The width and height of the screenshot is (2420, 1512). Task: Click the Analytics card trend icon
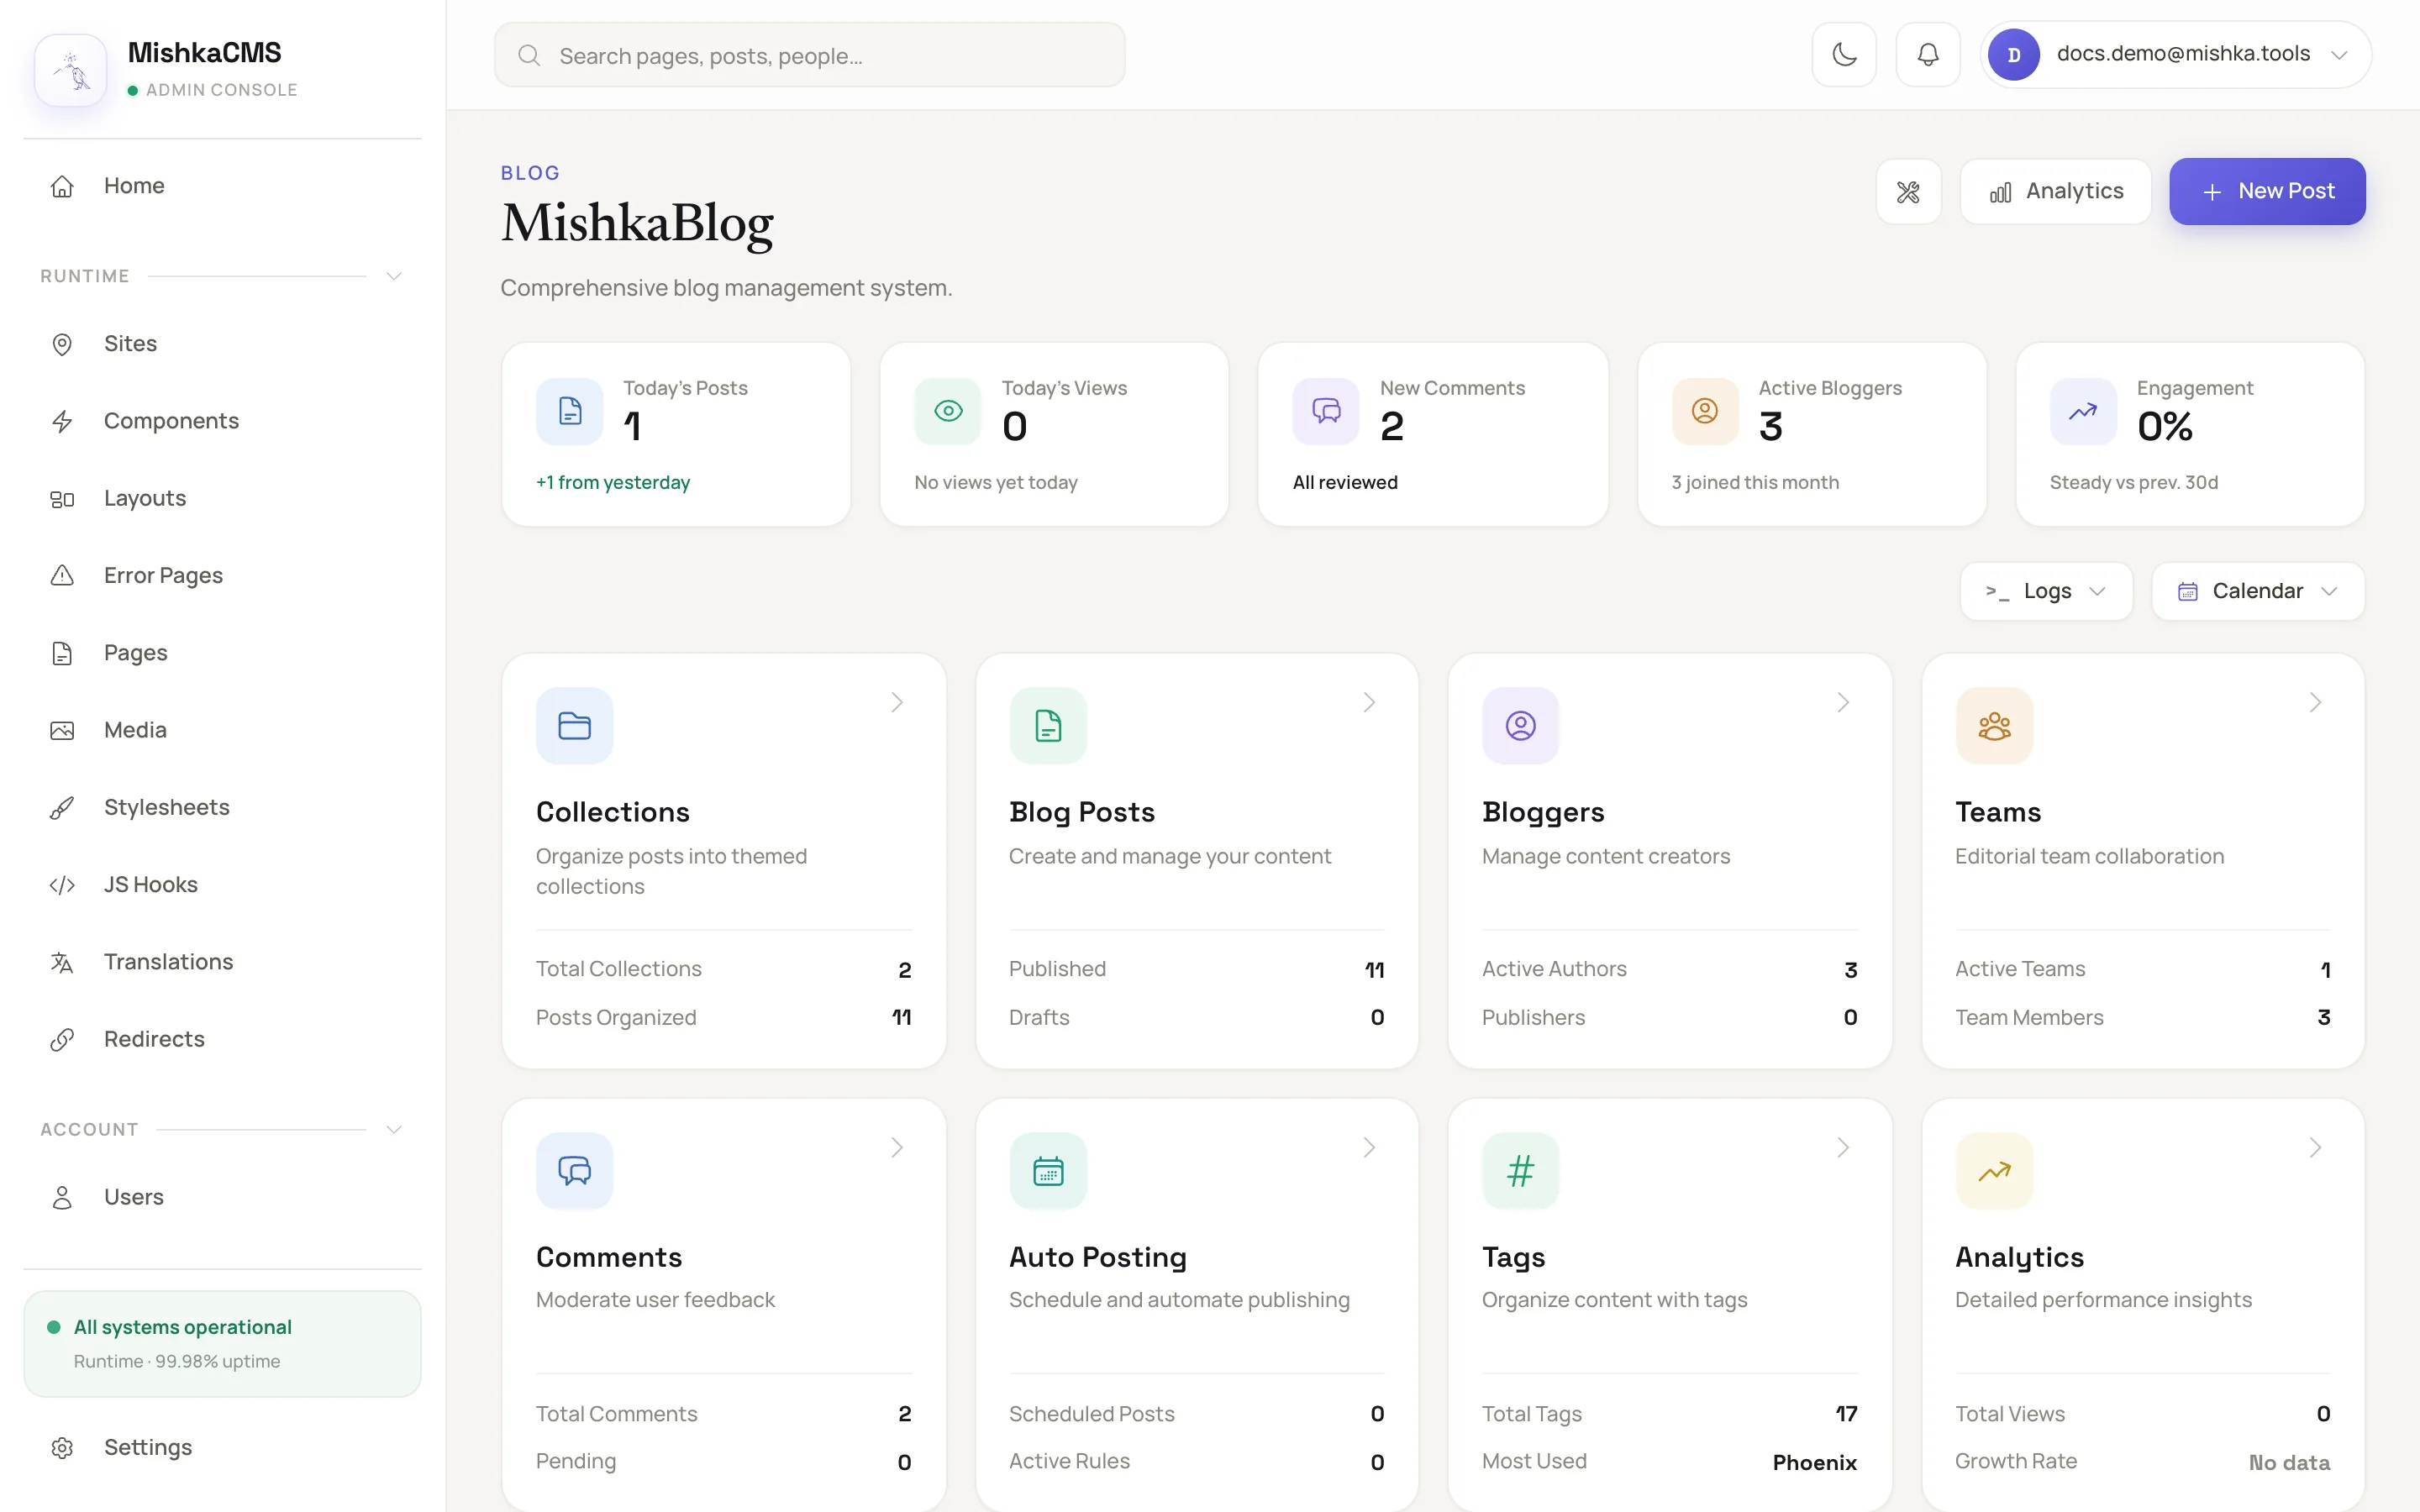[1994, 1171]
